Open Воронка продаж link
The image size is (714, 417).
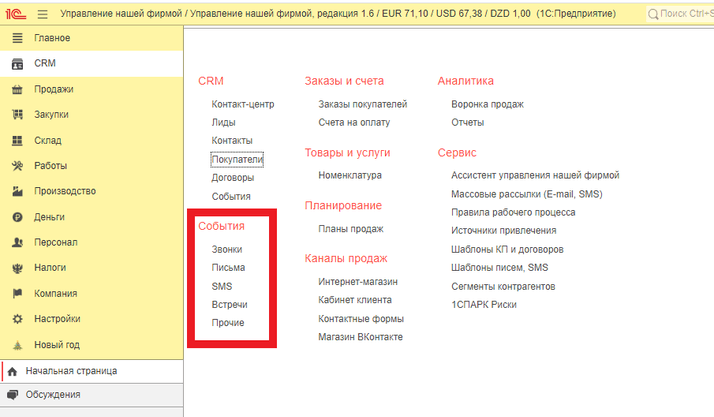pyautogui.click(x=487, y=104)
